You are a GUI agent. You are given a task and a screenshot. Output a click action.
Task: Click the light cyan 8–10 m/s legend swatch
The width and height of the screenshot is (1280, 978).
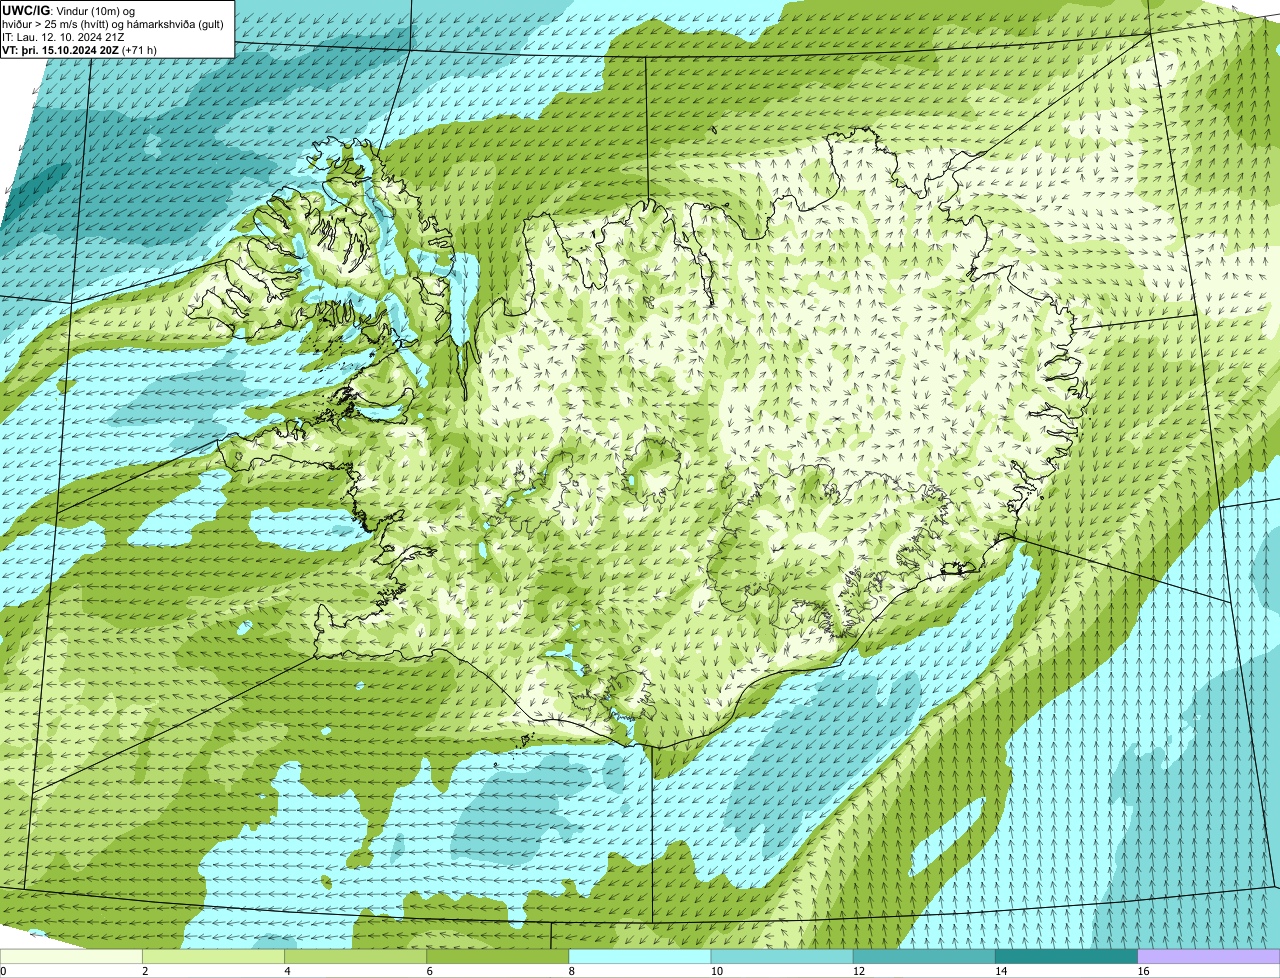(x=640, y=956)
